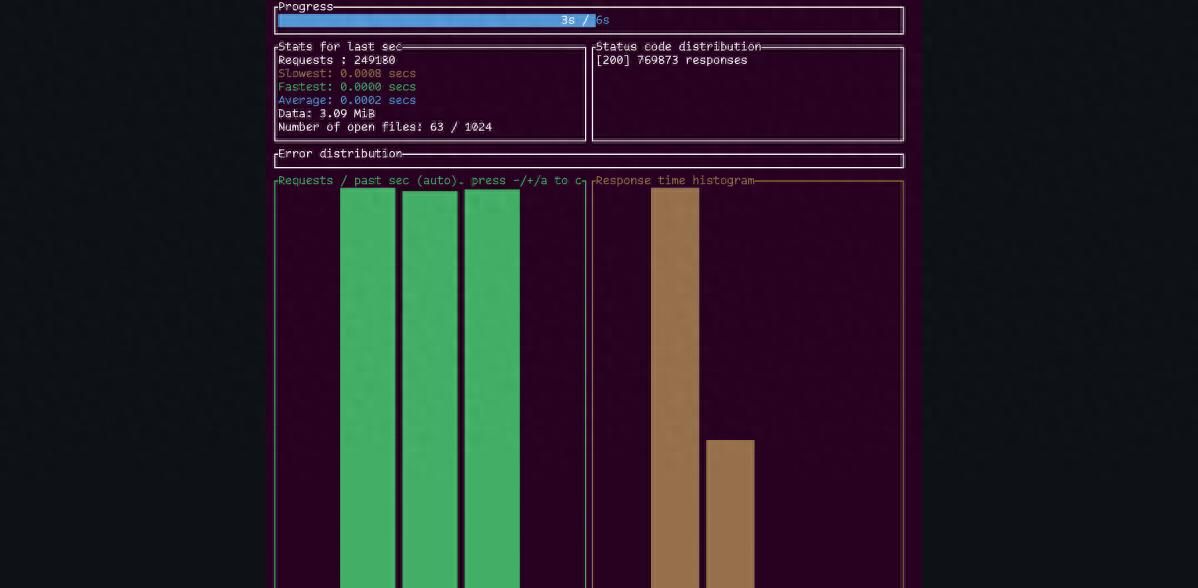Click the "[200] 769873 responses" entry
This screenshot has height=588, width=1198.
click(671, 60)
